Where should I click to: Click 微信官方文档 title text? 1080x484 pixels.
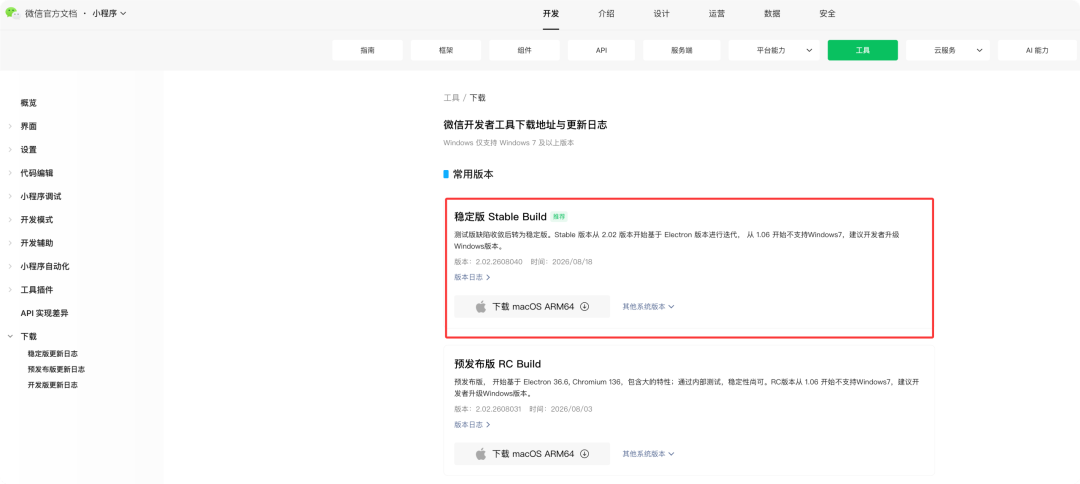click(x=51, y=14)
